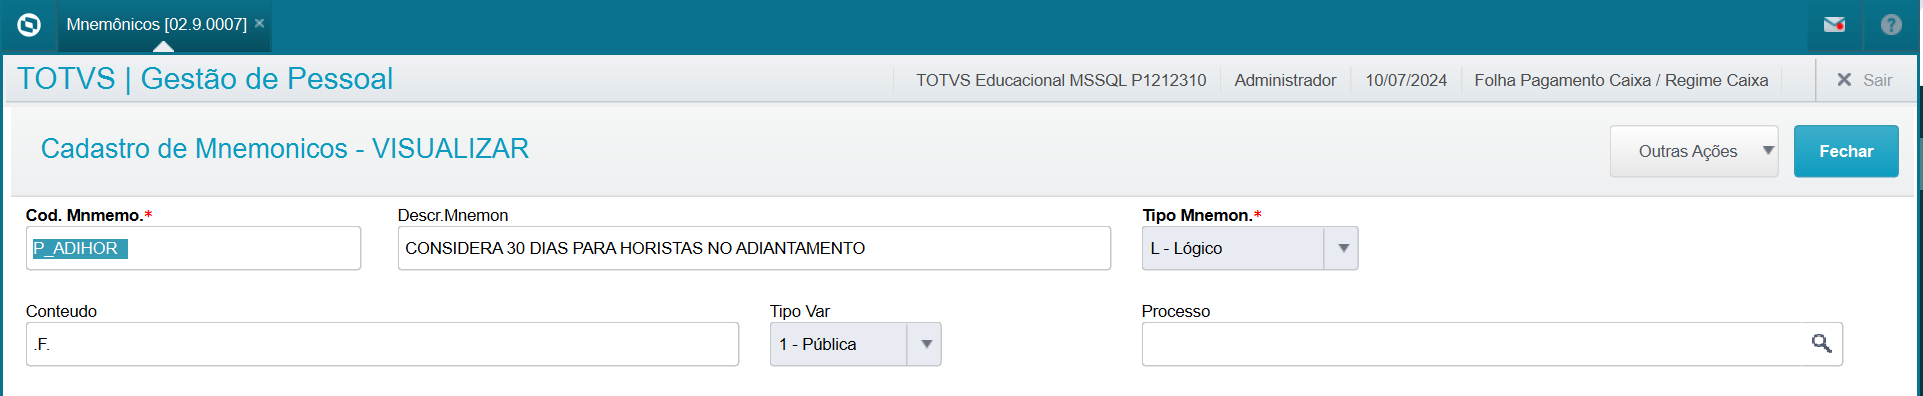Open the mail notifications icon
Screen dimensions: 1923x396
[x=1834, y=25]
